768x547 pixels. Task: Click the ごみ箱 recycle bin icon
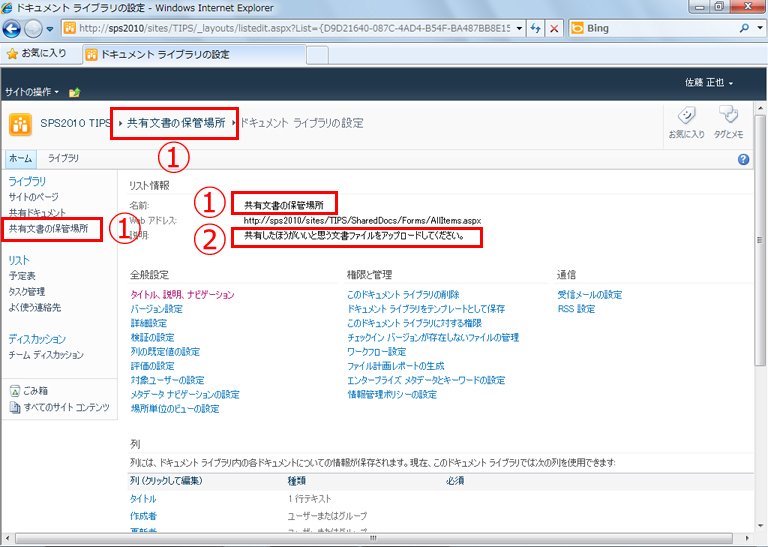(15, 391)
